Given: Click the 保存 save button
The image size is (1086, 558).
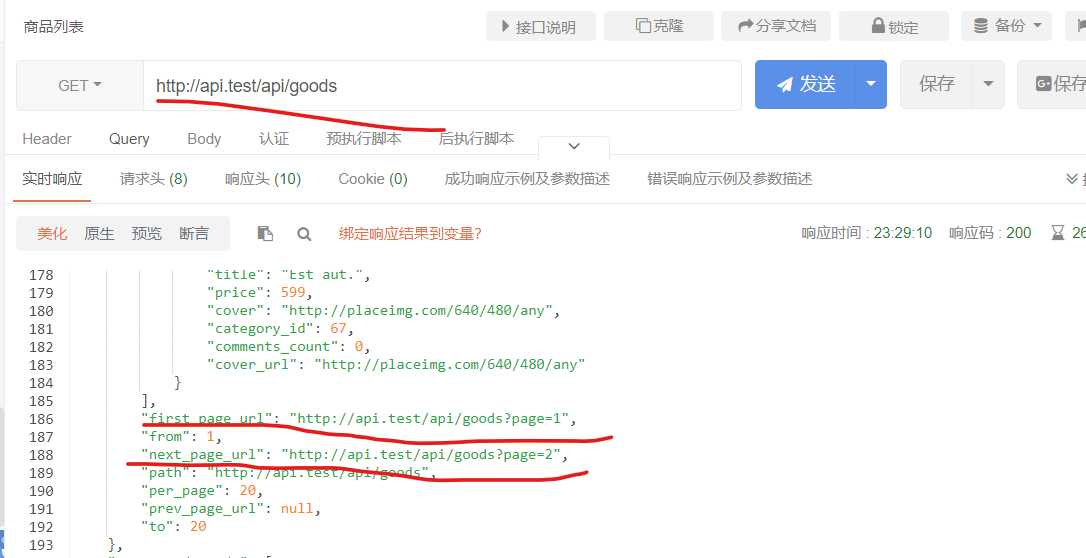Looking at the screenshot, I should click(x=936, y=84).
